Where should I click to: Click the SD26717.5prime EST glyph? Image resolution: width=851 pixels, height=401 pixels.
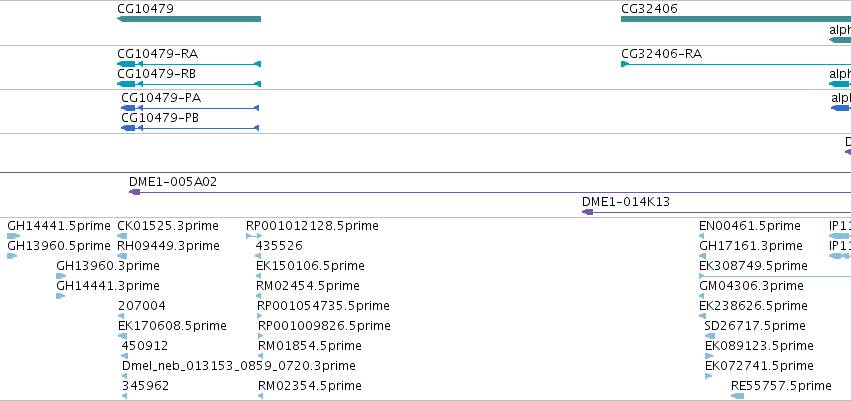point(709,336)
